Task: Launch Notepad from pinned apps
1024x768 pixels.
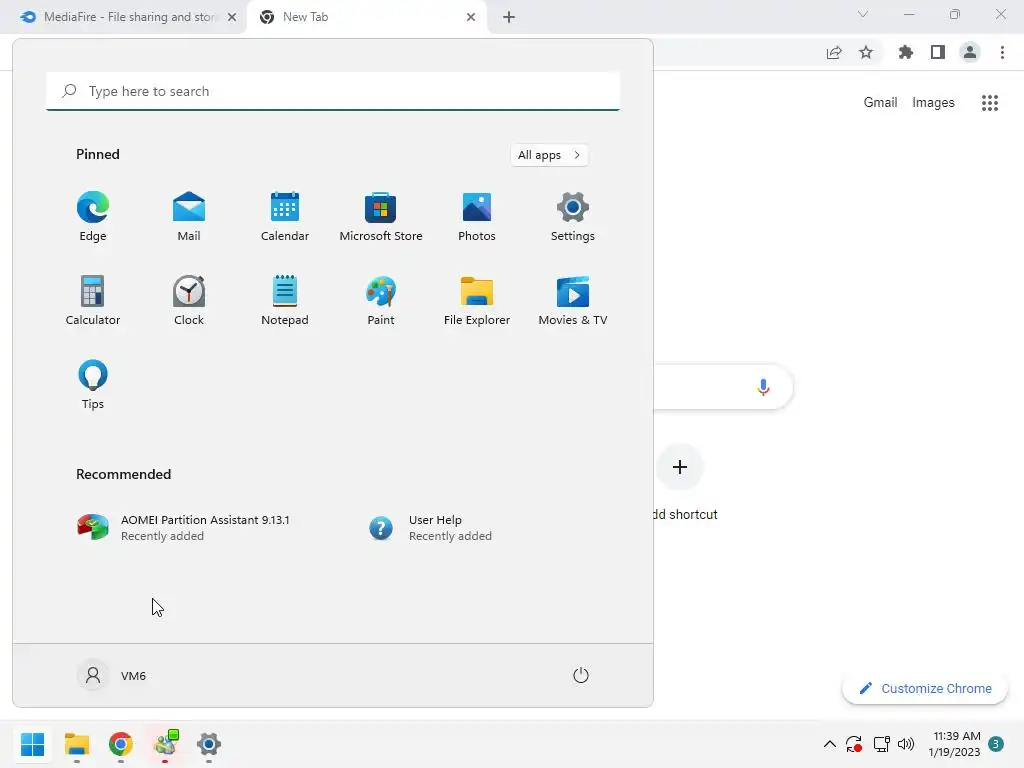Action: (285, 300)
